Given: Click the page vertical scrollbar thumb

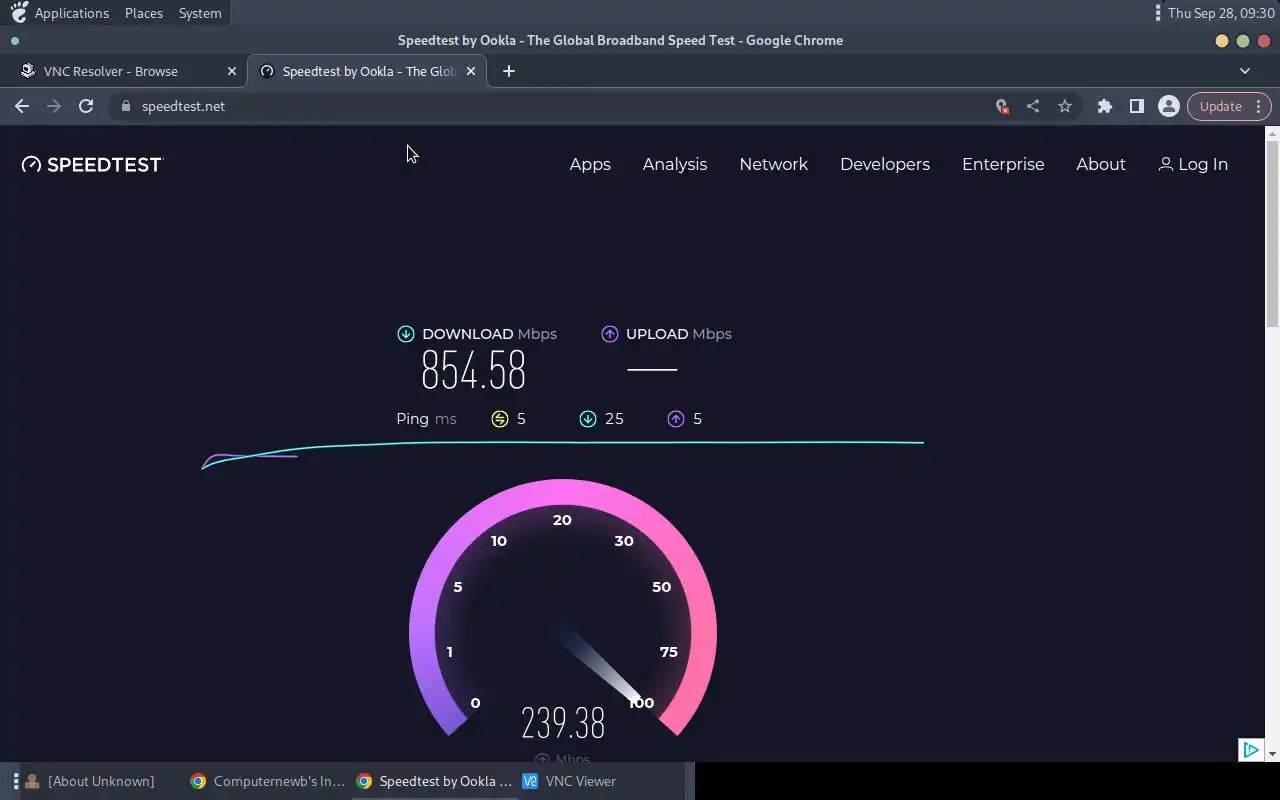Looking at the screenshot, I should 1272,233.
